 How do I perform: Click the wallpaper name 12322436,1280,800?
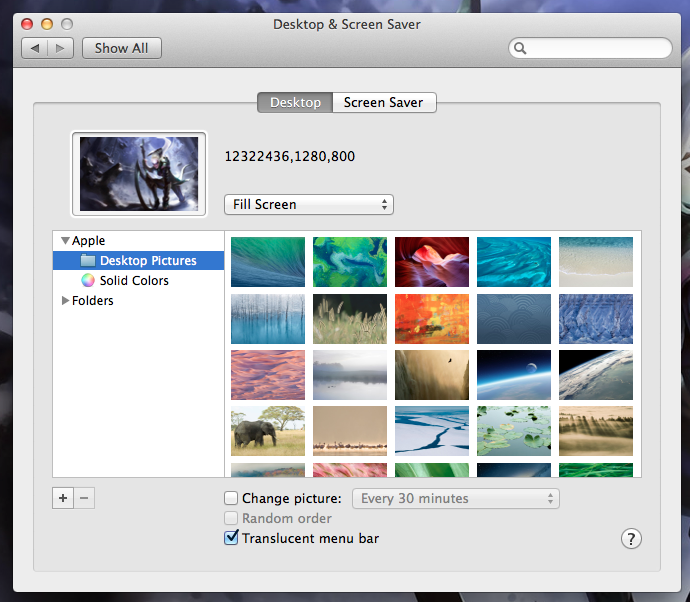tap(290, 156)
